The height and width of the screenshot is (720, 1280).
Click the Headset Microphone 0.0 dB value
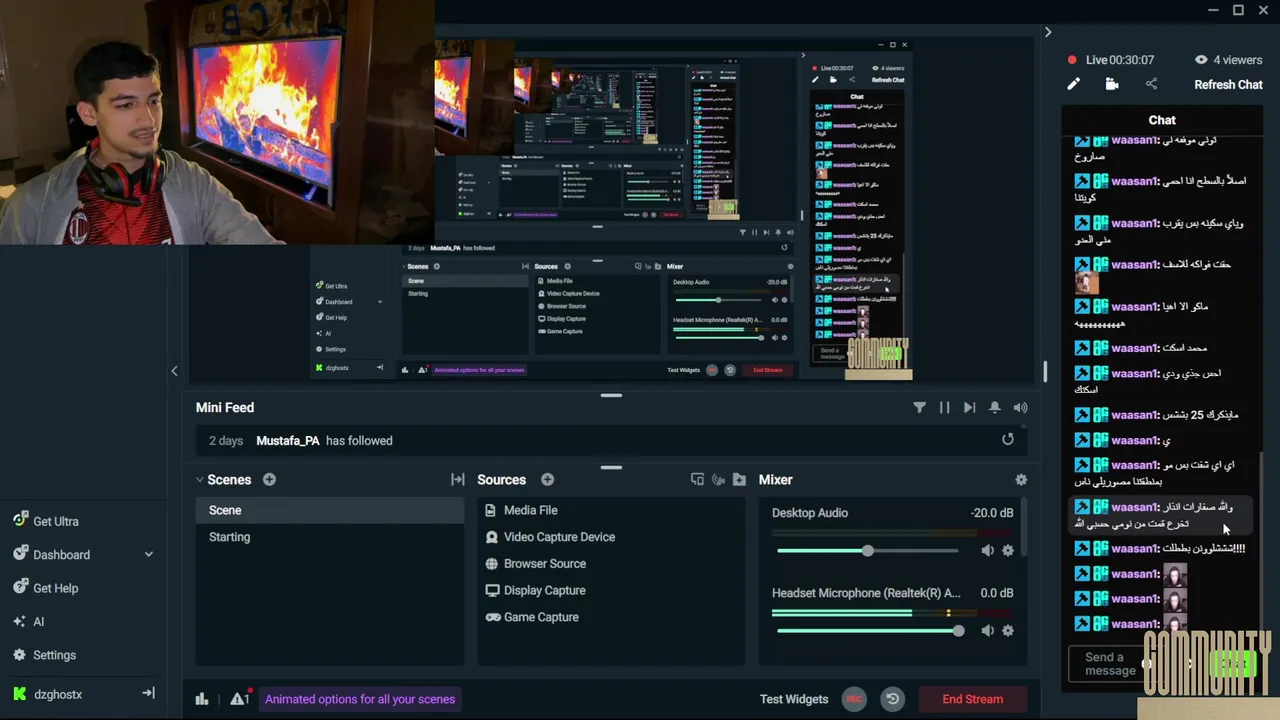pos(997,593)
